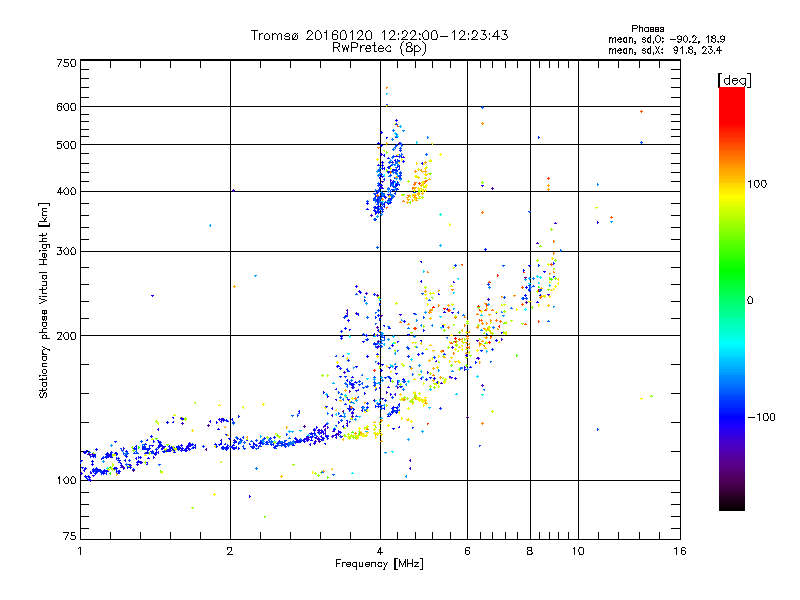Click the "mean, sd,X: 91.8, 23.4" statistics line
This screenshot has height=600, width=800.
(x=665, y=50)
